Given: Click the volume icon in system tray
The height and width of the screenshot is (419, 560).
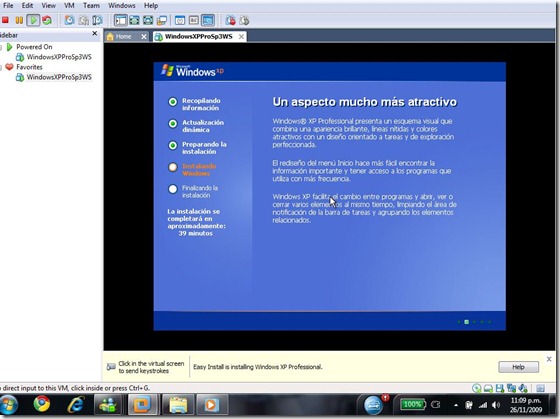Looking at the screenshot, I should (x=496, y=405).
